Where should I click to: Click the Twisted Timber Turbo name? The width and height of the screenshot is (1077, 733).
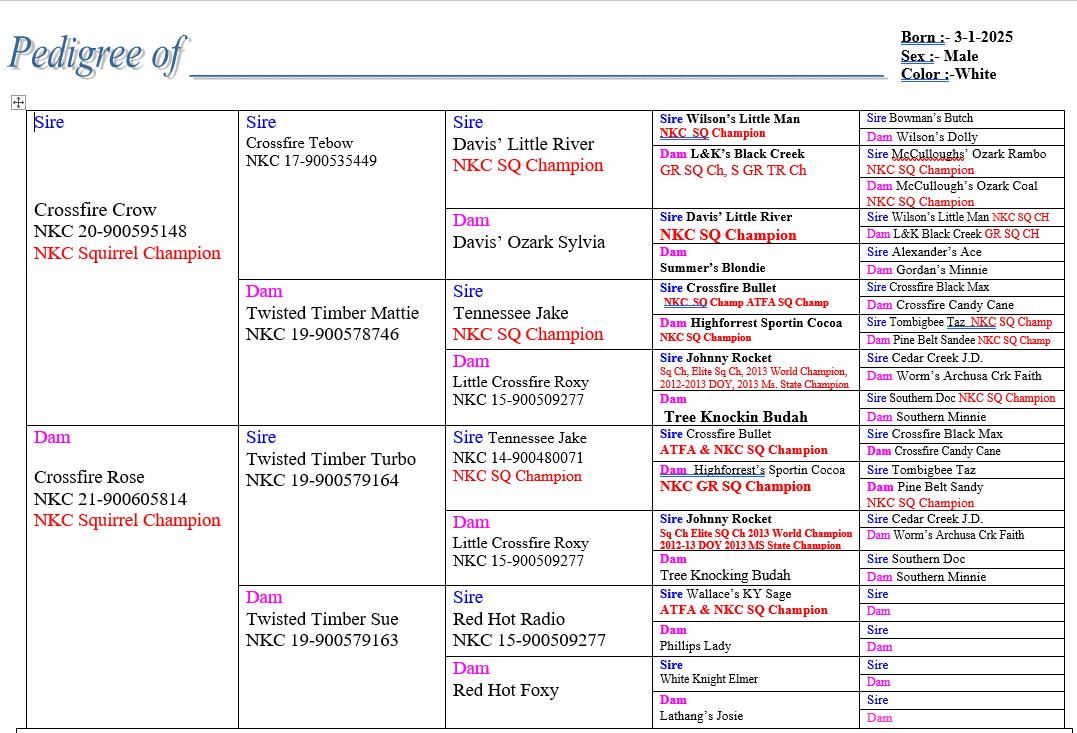click(331, 459)
